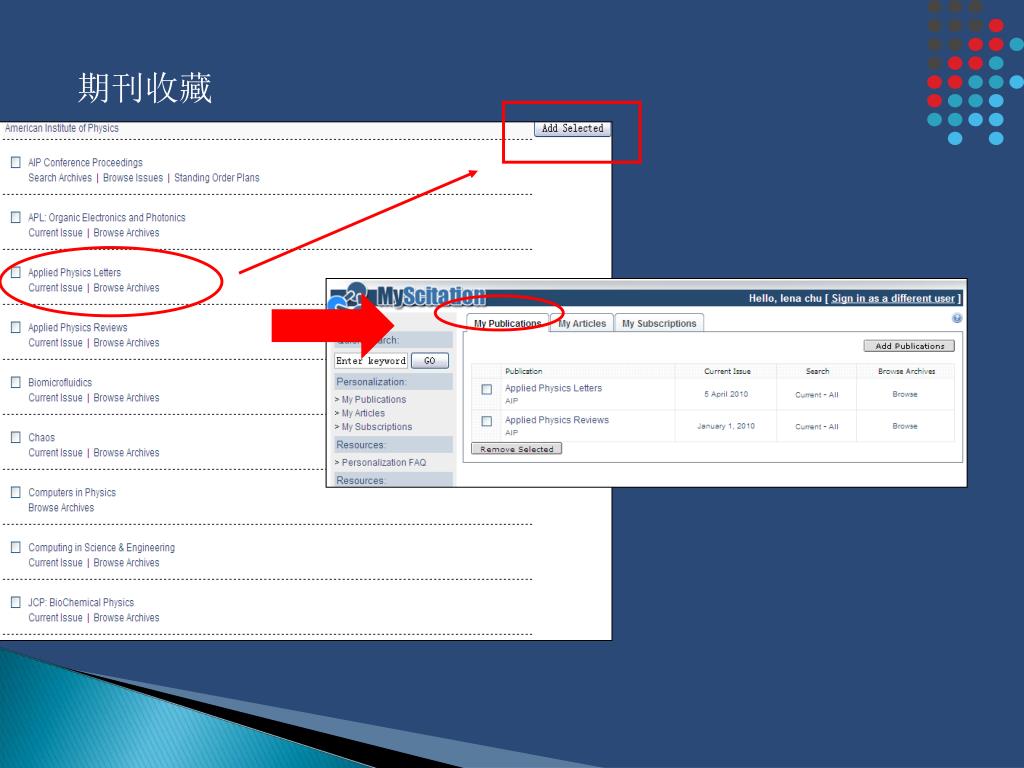
Task: Tick Computing in Science & Engineering checkbox
Action: point(16,547)
